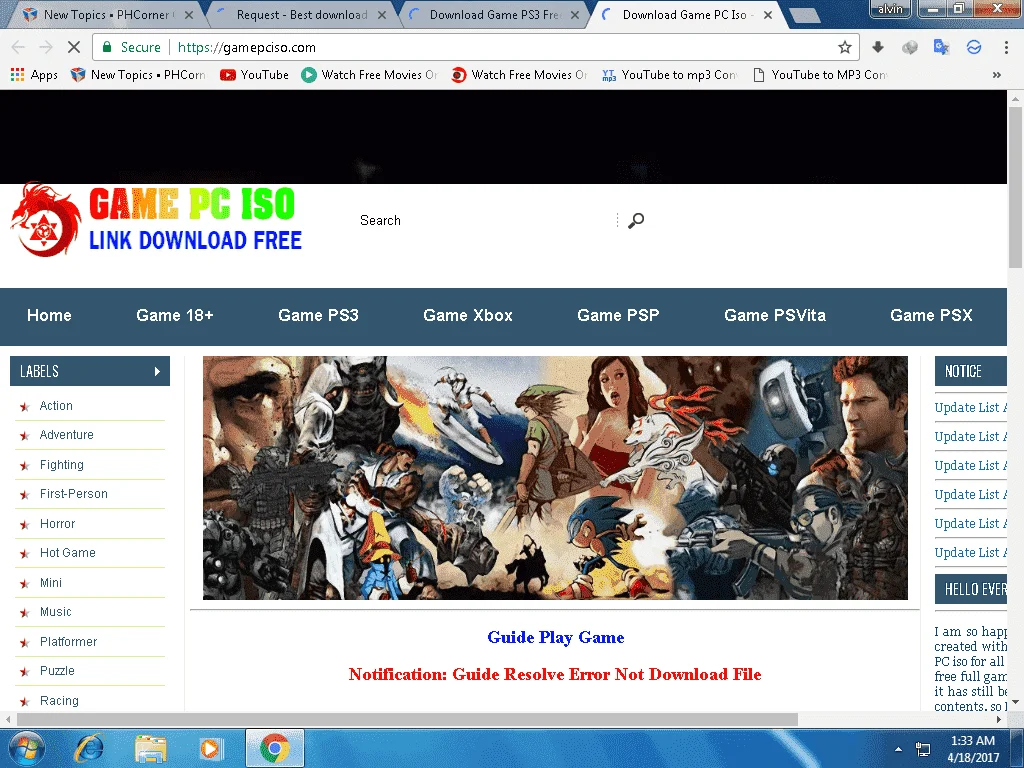This screenshot has height=768, width=1024.
Task: Select the Action label
Action: point(56,406)
